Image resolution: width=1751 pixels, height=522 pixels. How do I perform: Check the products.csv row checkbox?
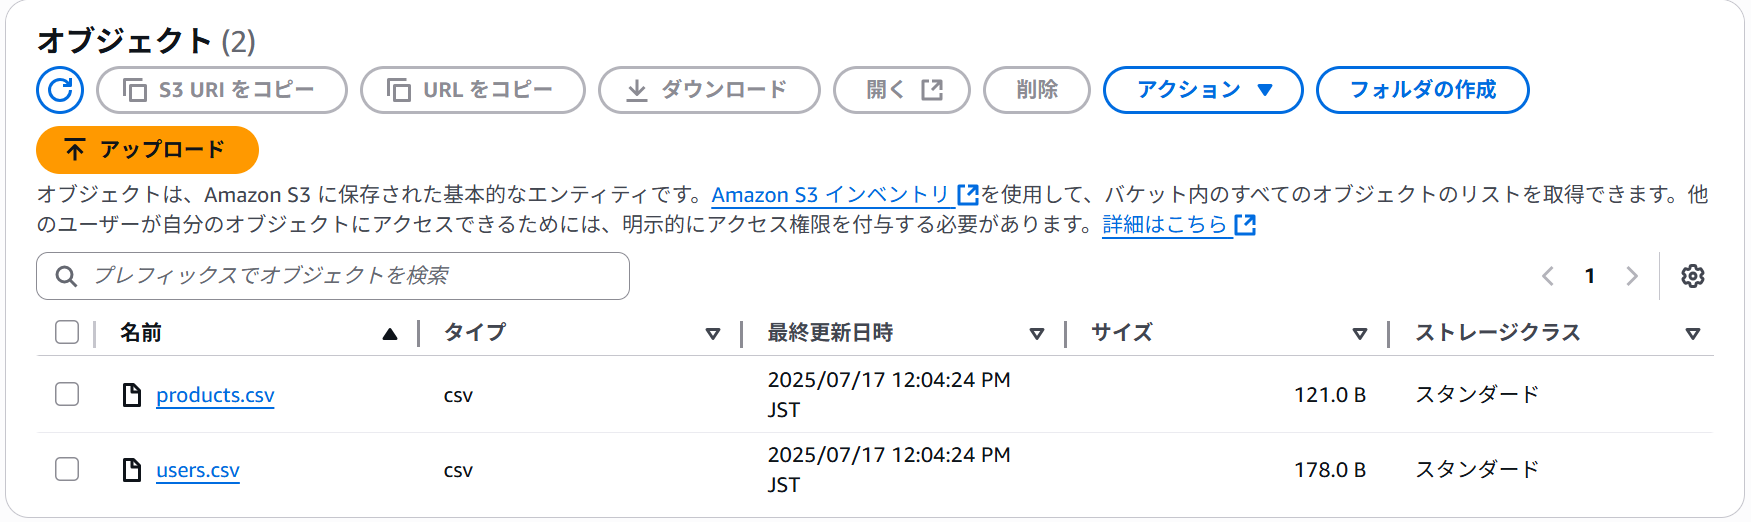pos(67,394)
